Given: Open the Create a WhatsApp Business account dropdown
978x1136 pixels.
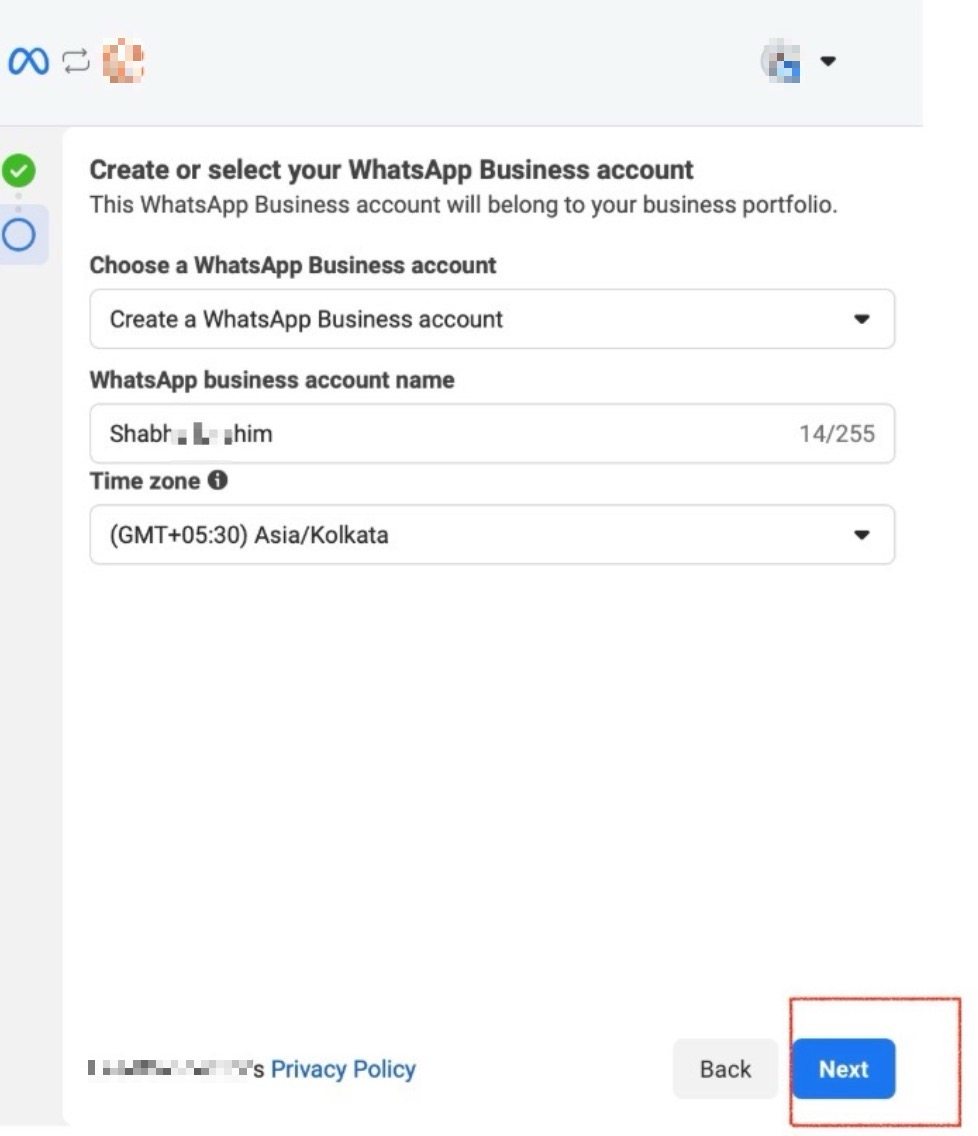Looking at the screenshot, I should [470, 320].
